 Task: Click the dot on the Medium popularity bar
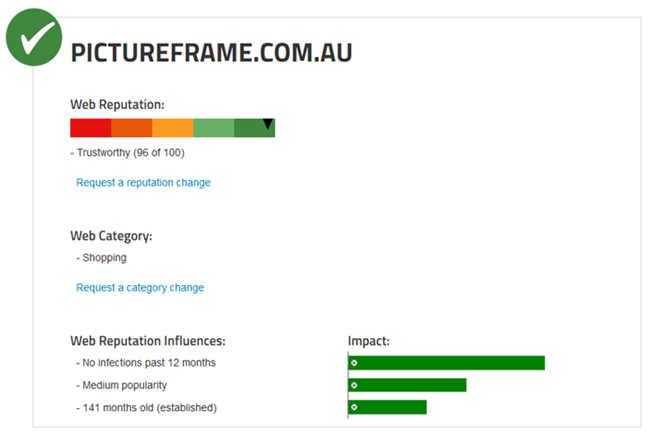(x=354, y=385)
